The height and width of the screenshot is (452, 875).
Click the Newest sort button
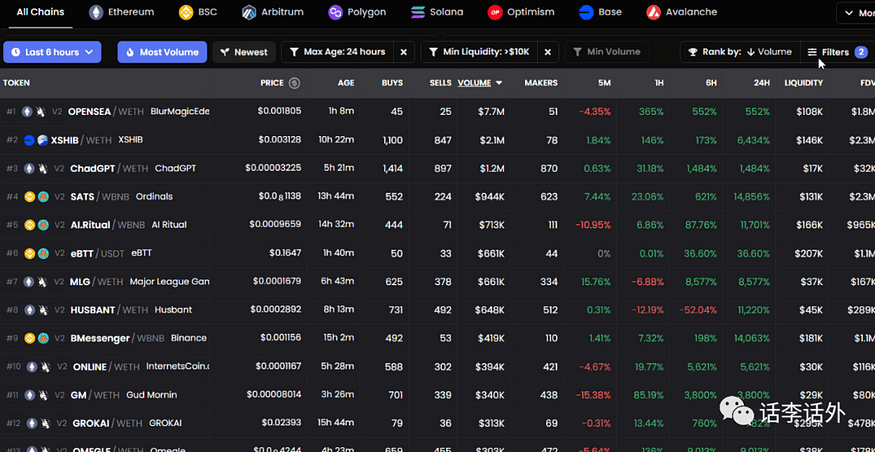[x=244, y=52]
